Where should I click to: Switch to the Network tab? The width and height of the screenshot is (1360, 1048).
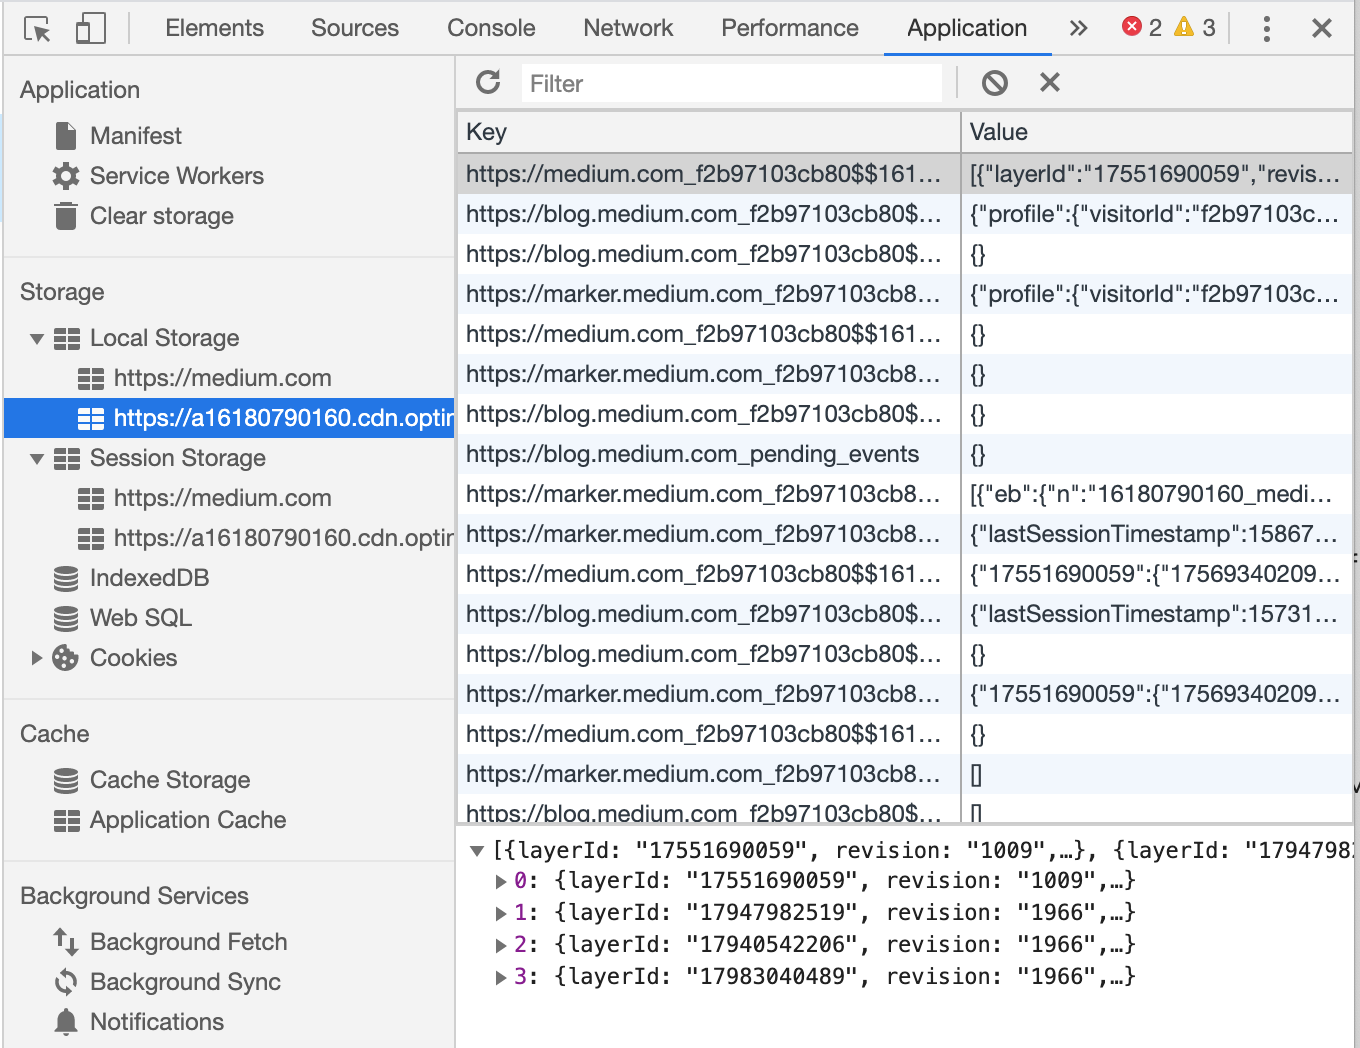click(x=628, y=28)
